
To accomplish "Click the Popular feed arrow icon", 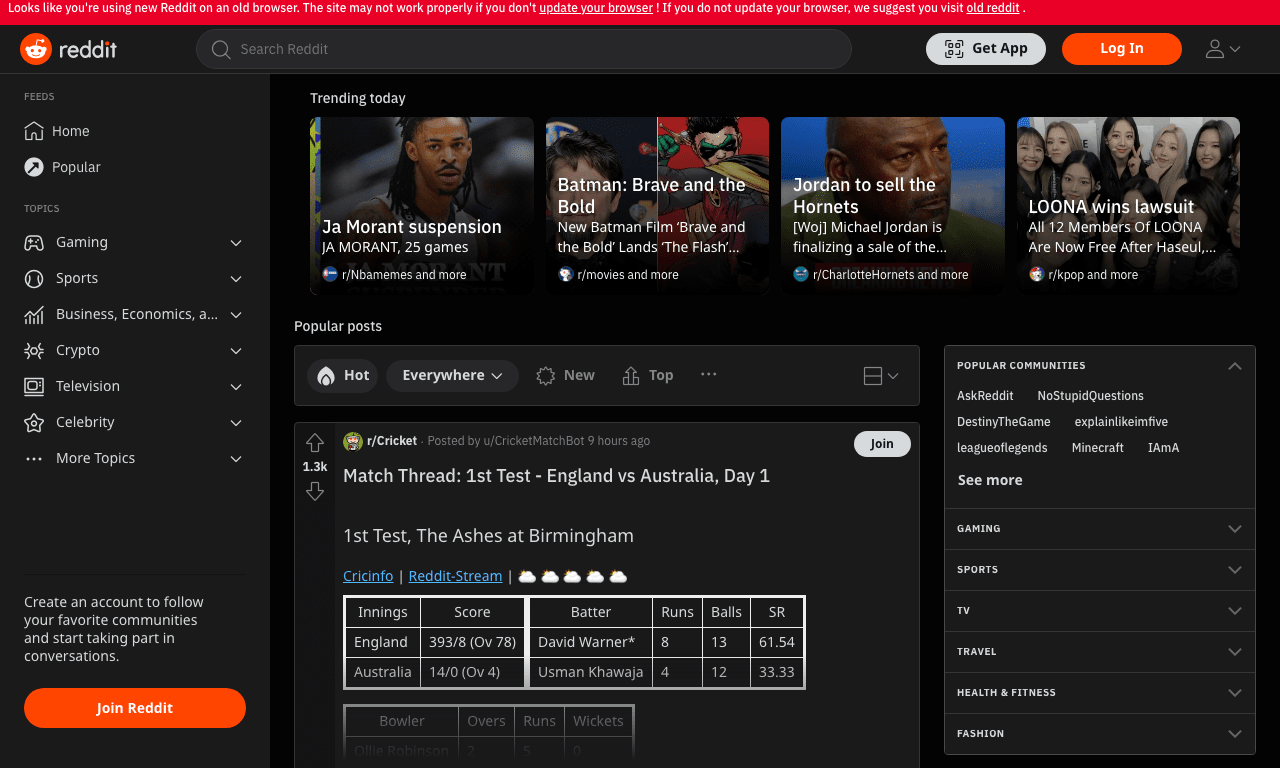I will point(34,167).
